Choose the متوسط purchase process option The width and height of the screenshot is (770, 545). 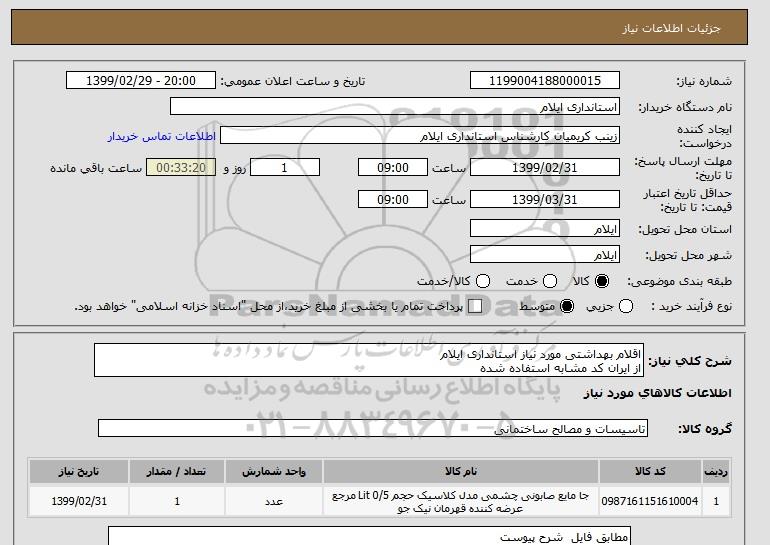click(567, 306)
